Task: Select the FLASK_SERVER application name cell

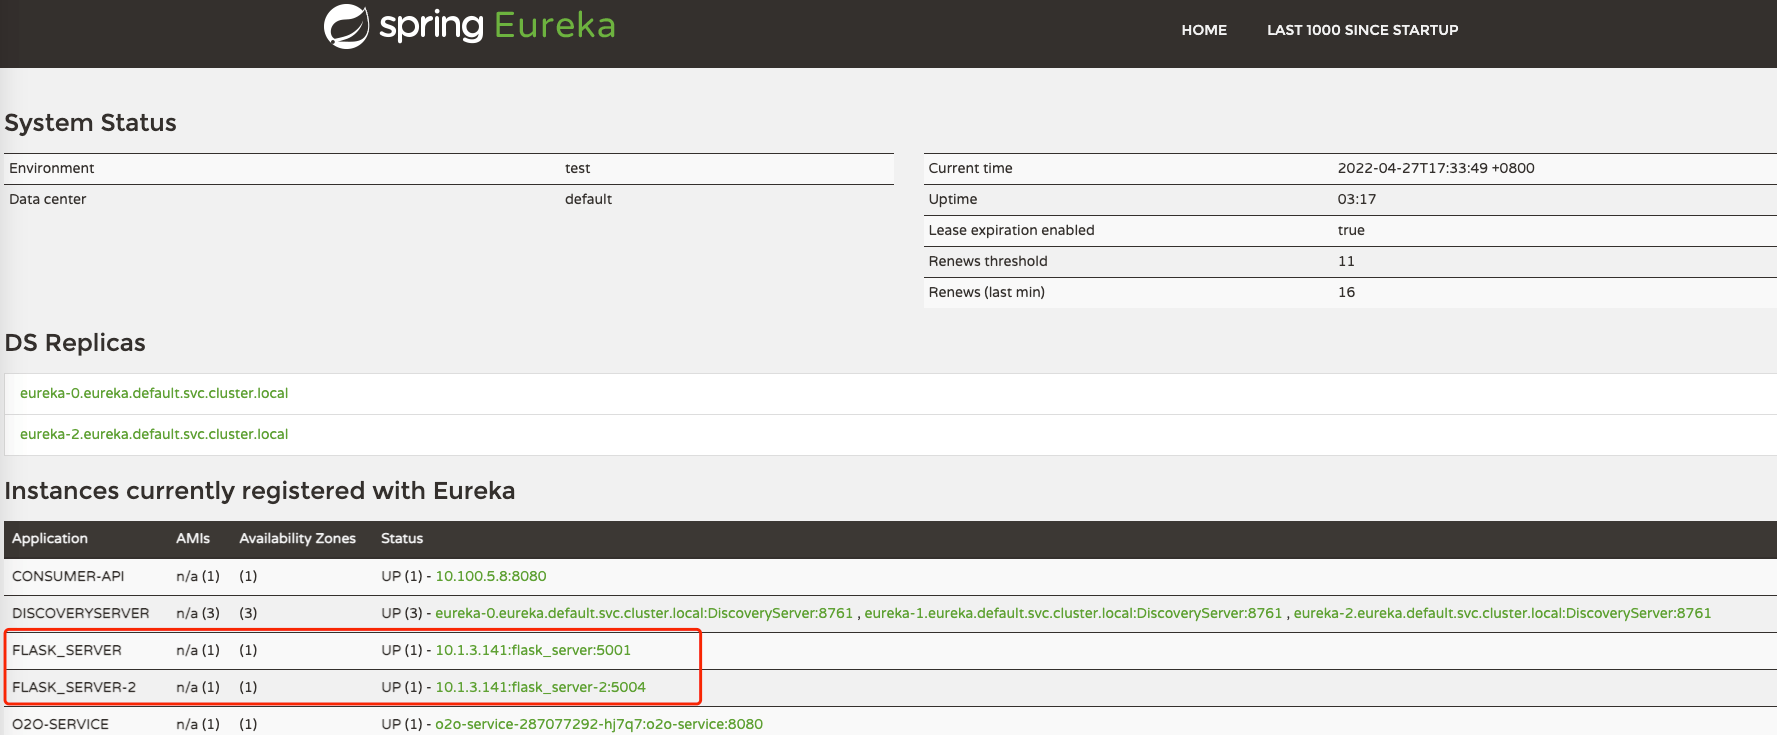Action: (67, 650)
